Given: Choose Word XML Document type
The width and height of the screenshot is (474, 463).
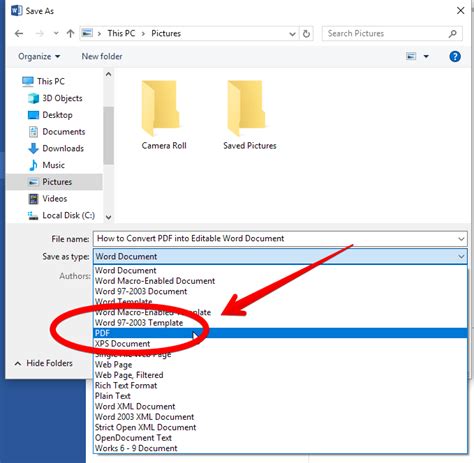Looking at the screenshot, I should pyautogui.click(x=280, y=406).
